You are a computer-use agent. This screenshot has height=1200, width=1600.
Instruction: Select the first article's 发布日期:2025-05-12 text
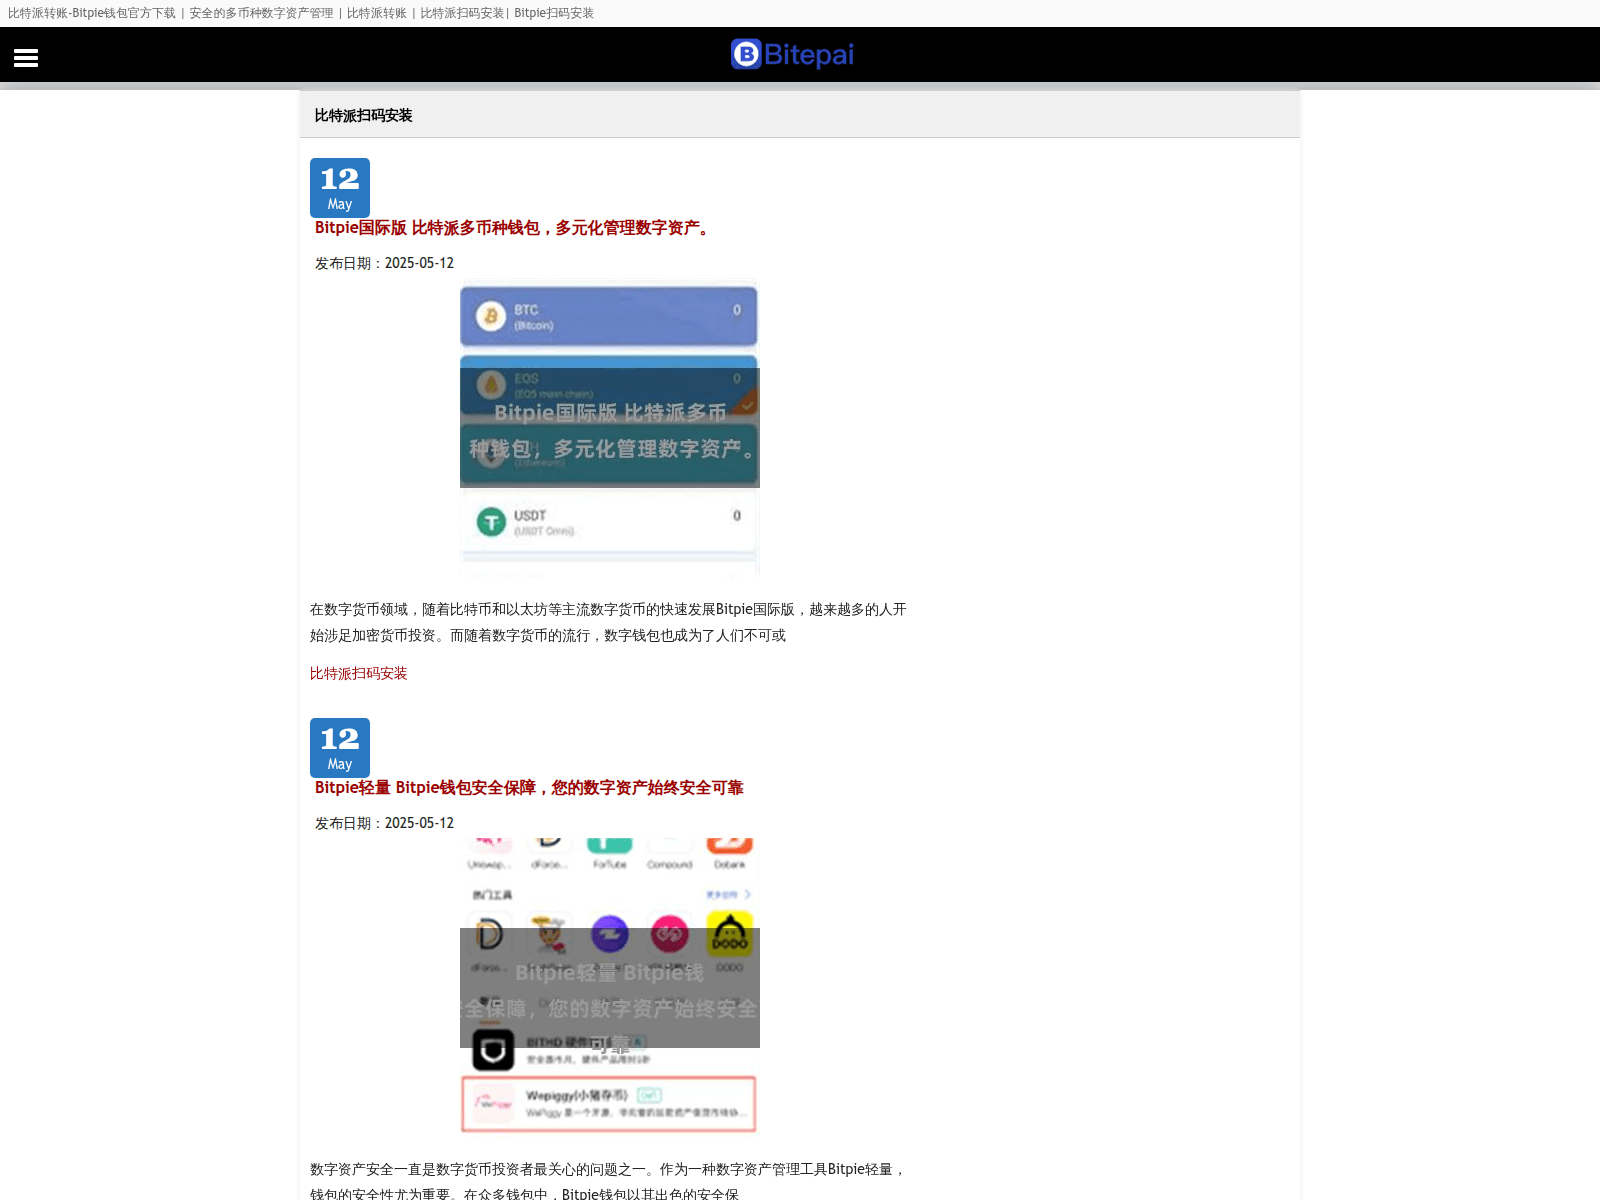pyautogui.click(x=384, y=263)
